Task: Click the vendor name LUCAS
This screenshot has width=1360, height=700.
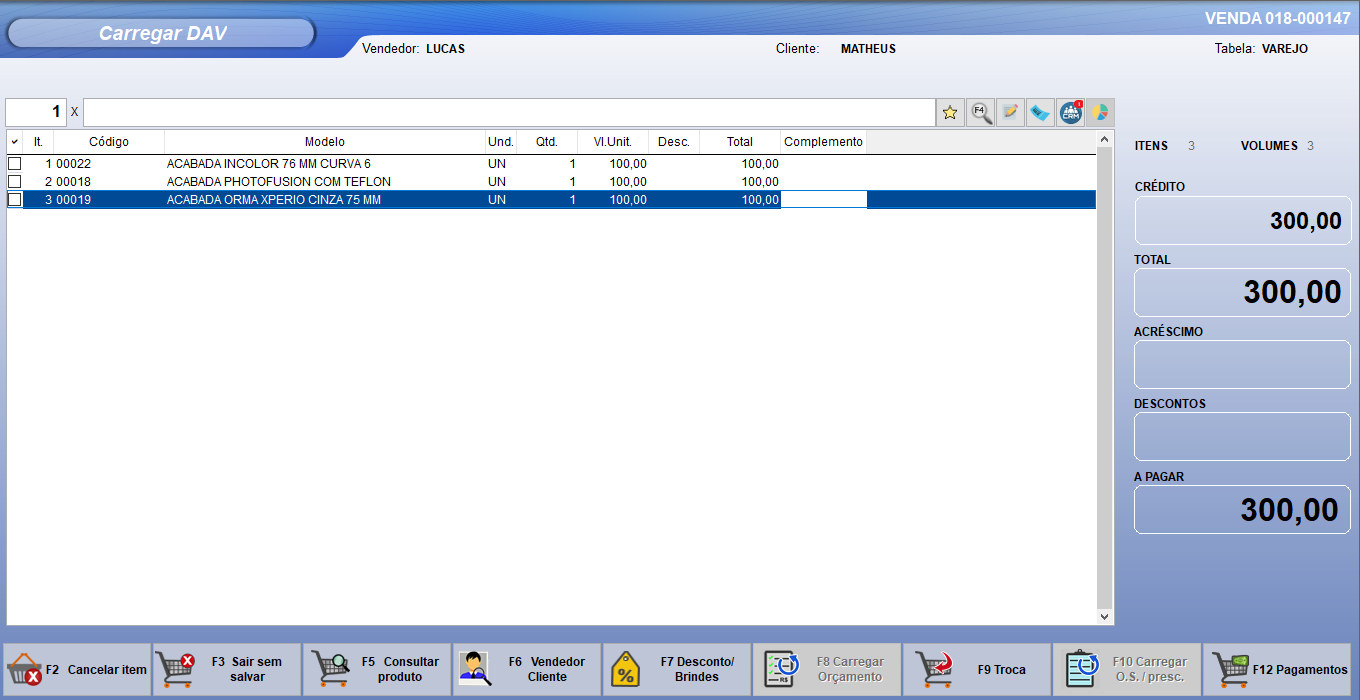Action: 445,48
